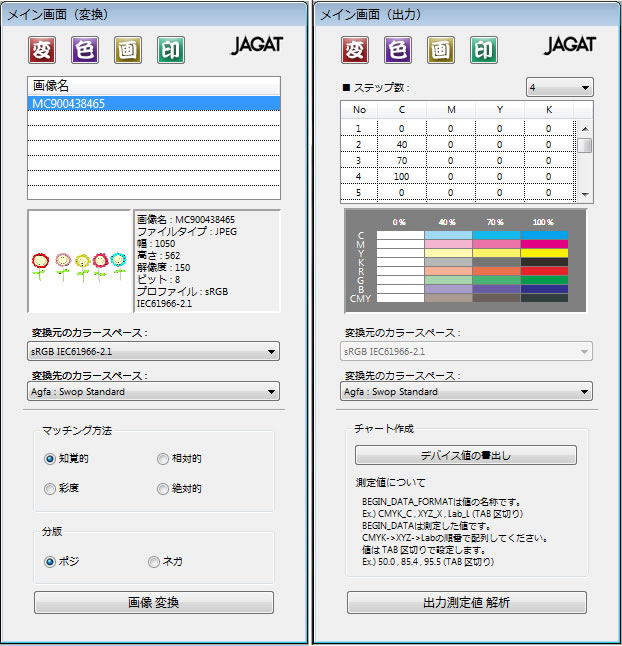Click the red 変 icon in left panel
Screen dimensions: 622x646
pos(43,49)
